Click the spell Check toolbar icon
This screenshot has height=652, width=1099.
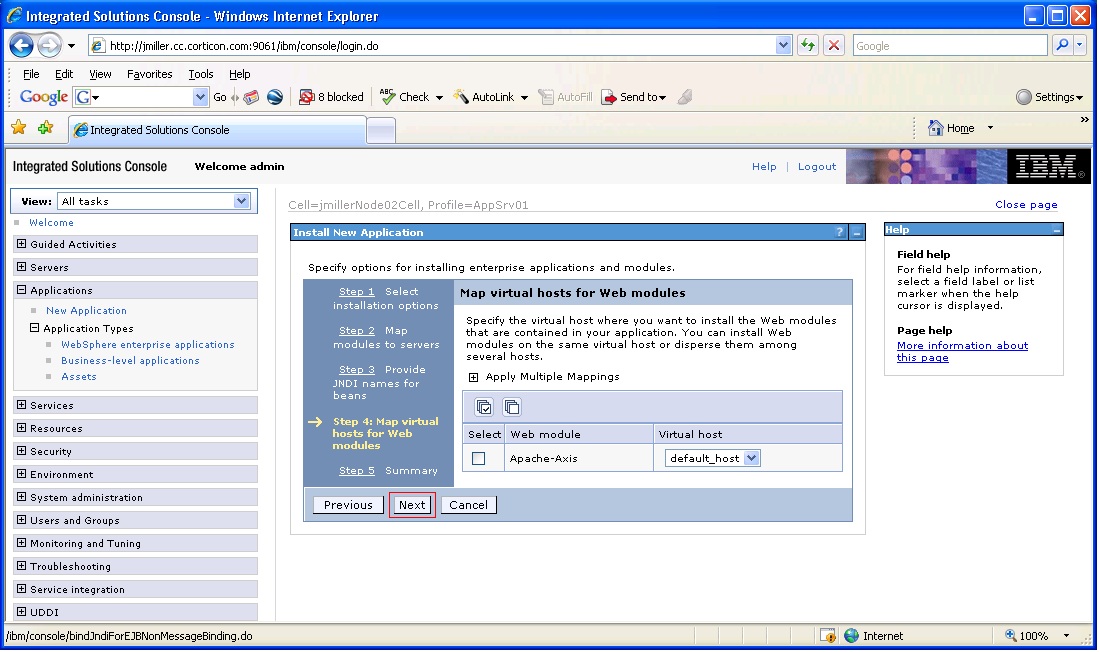(387, 96)
